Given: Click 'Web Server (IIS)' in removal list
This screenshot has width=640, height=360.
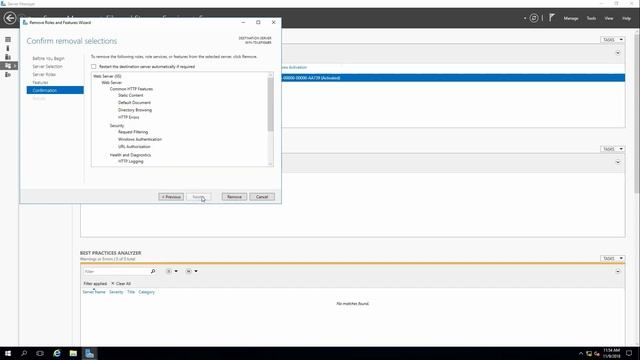Looking at the screenshot, I should pos(107,76).
